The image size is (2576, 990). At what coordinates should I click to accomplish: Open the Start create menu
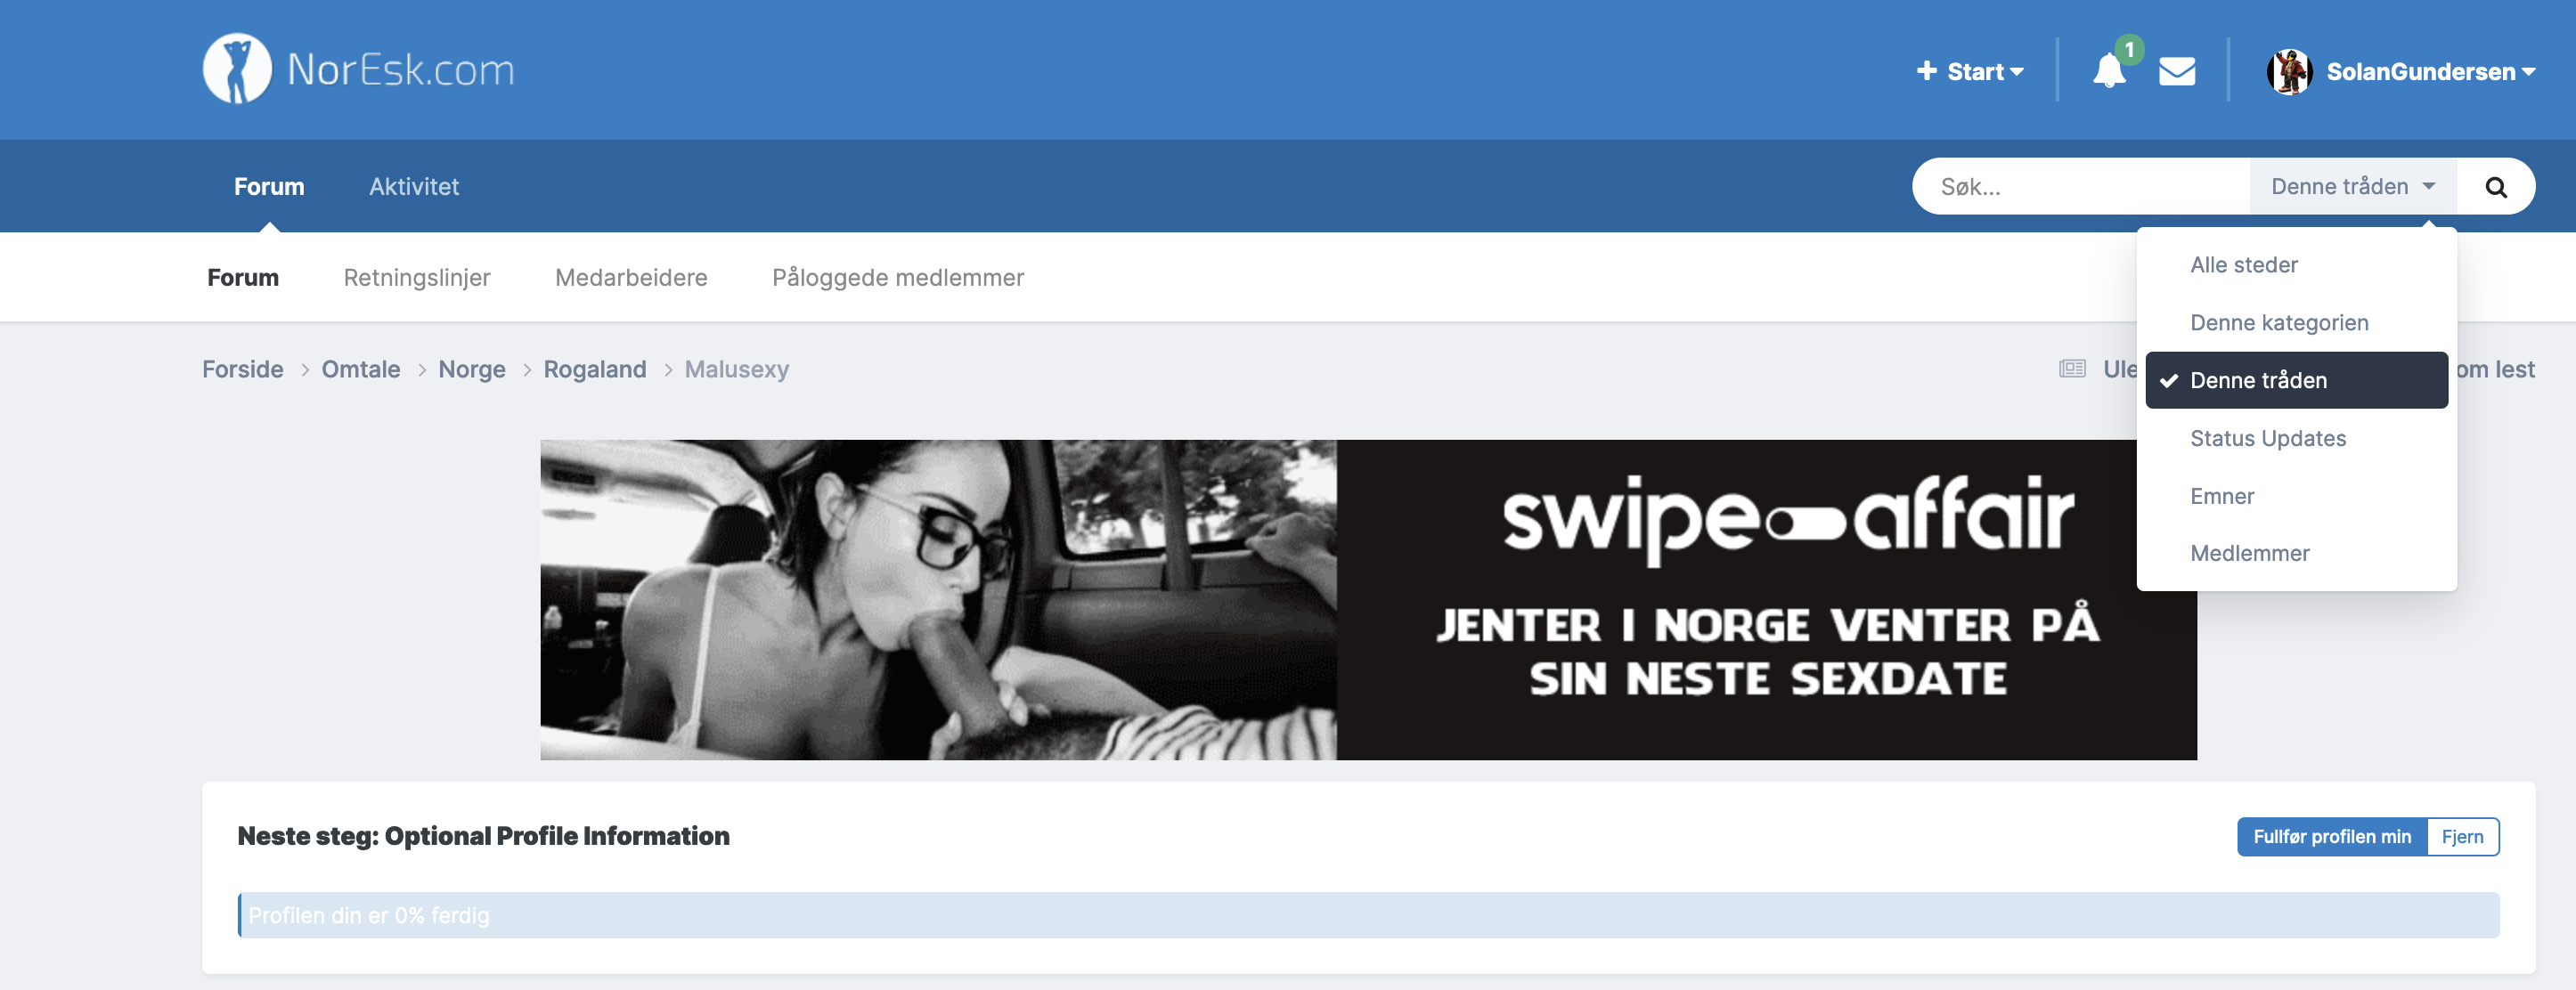[x=1970, y=71]
